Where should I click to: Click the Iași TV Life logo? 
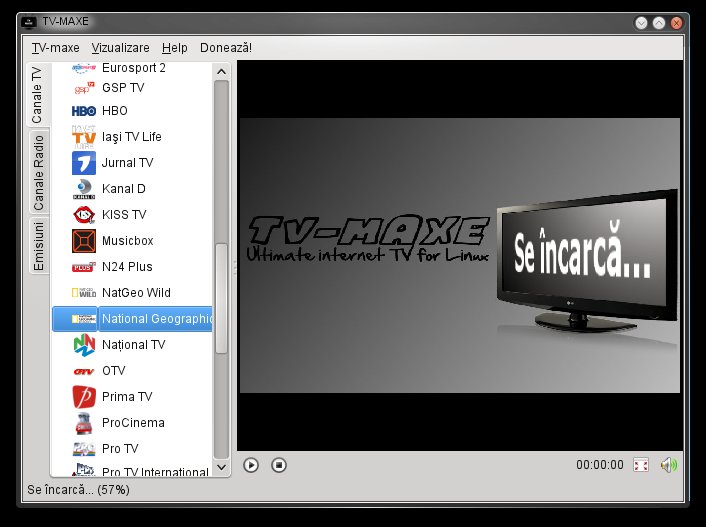click(84, 137)
